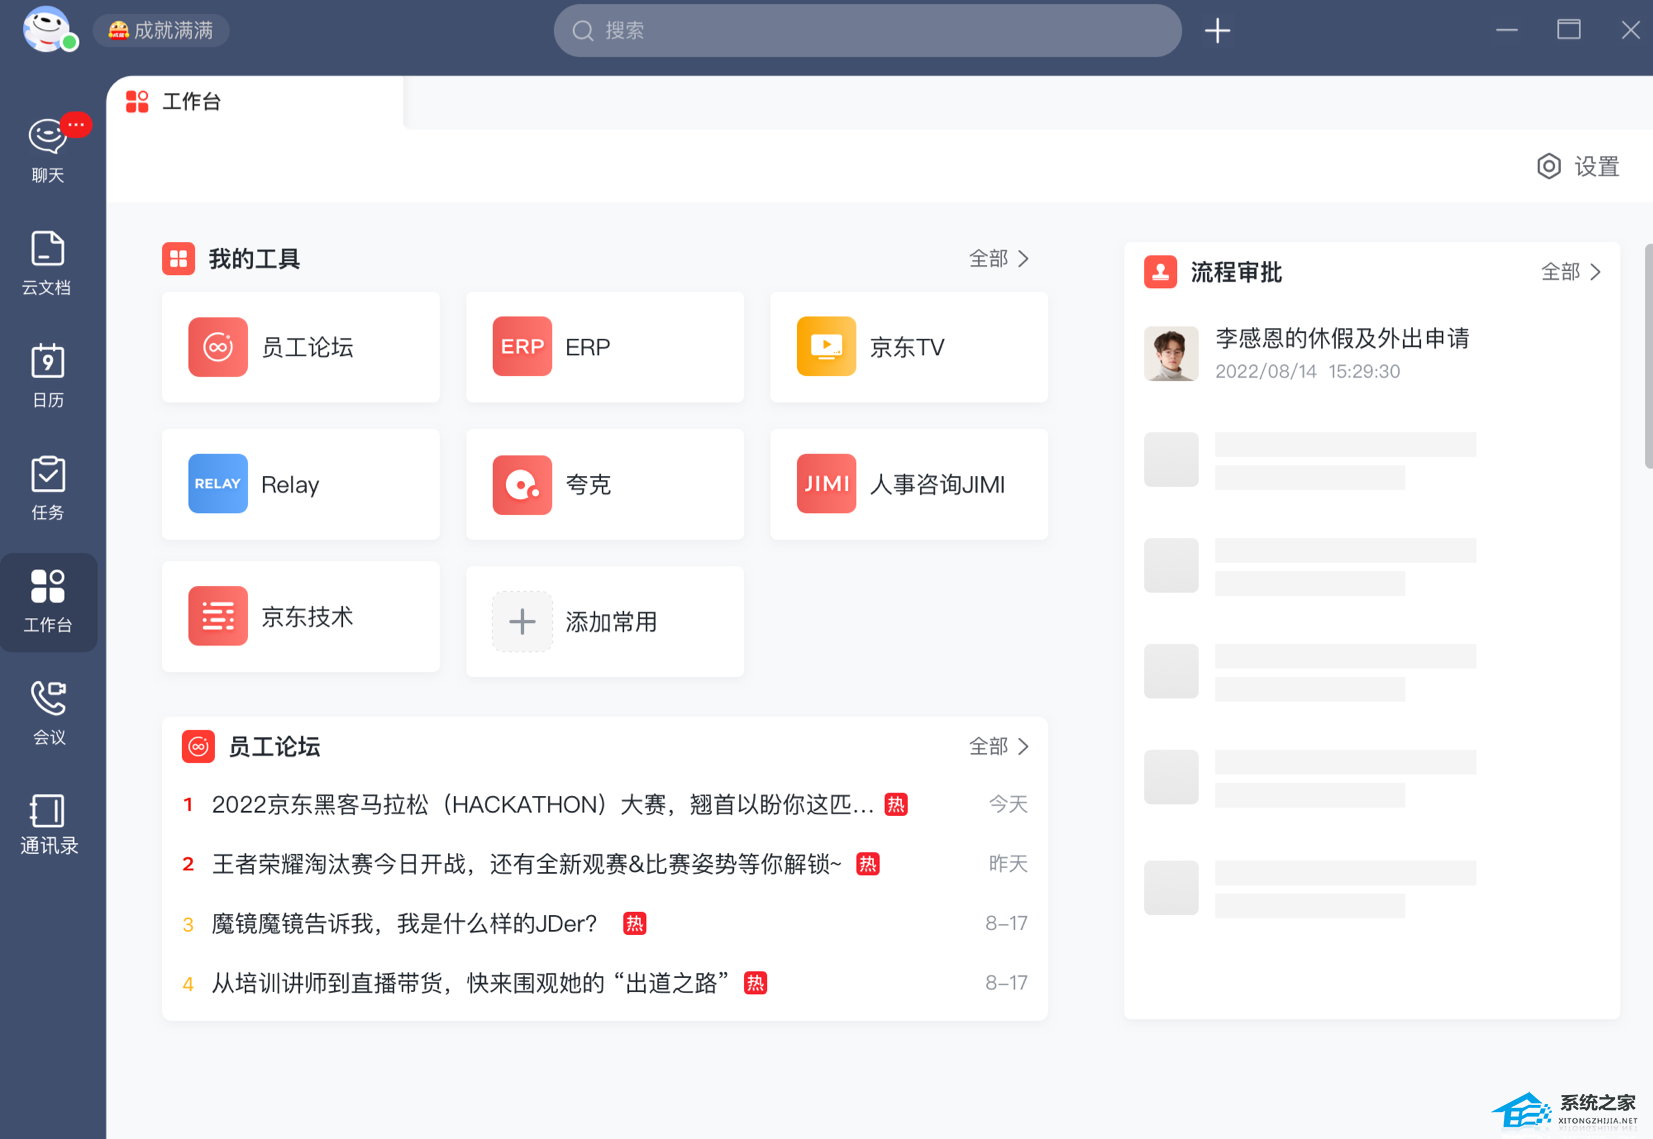Open the 魔镜魔镜告诉我 forum post
1653x1139 pixels.
pyautogui.click(x=404, y=924)
